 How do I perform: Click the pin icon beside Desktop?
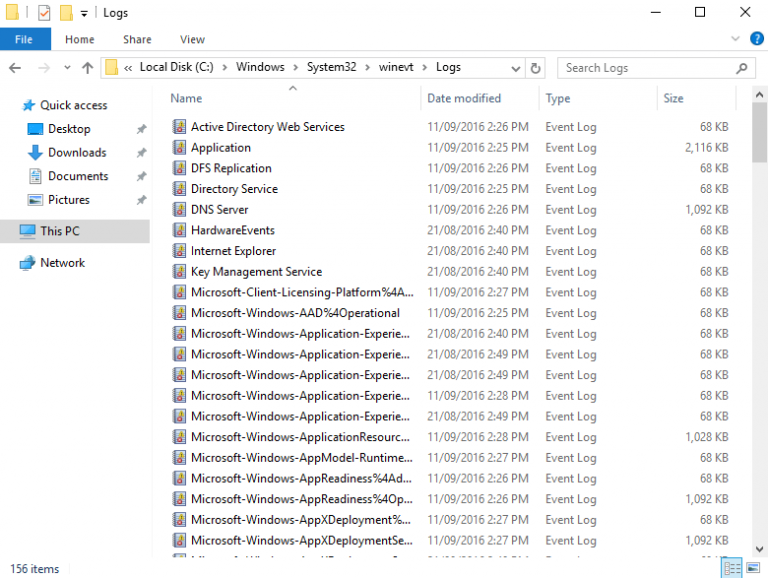(141, 129)
